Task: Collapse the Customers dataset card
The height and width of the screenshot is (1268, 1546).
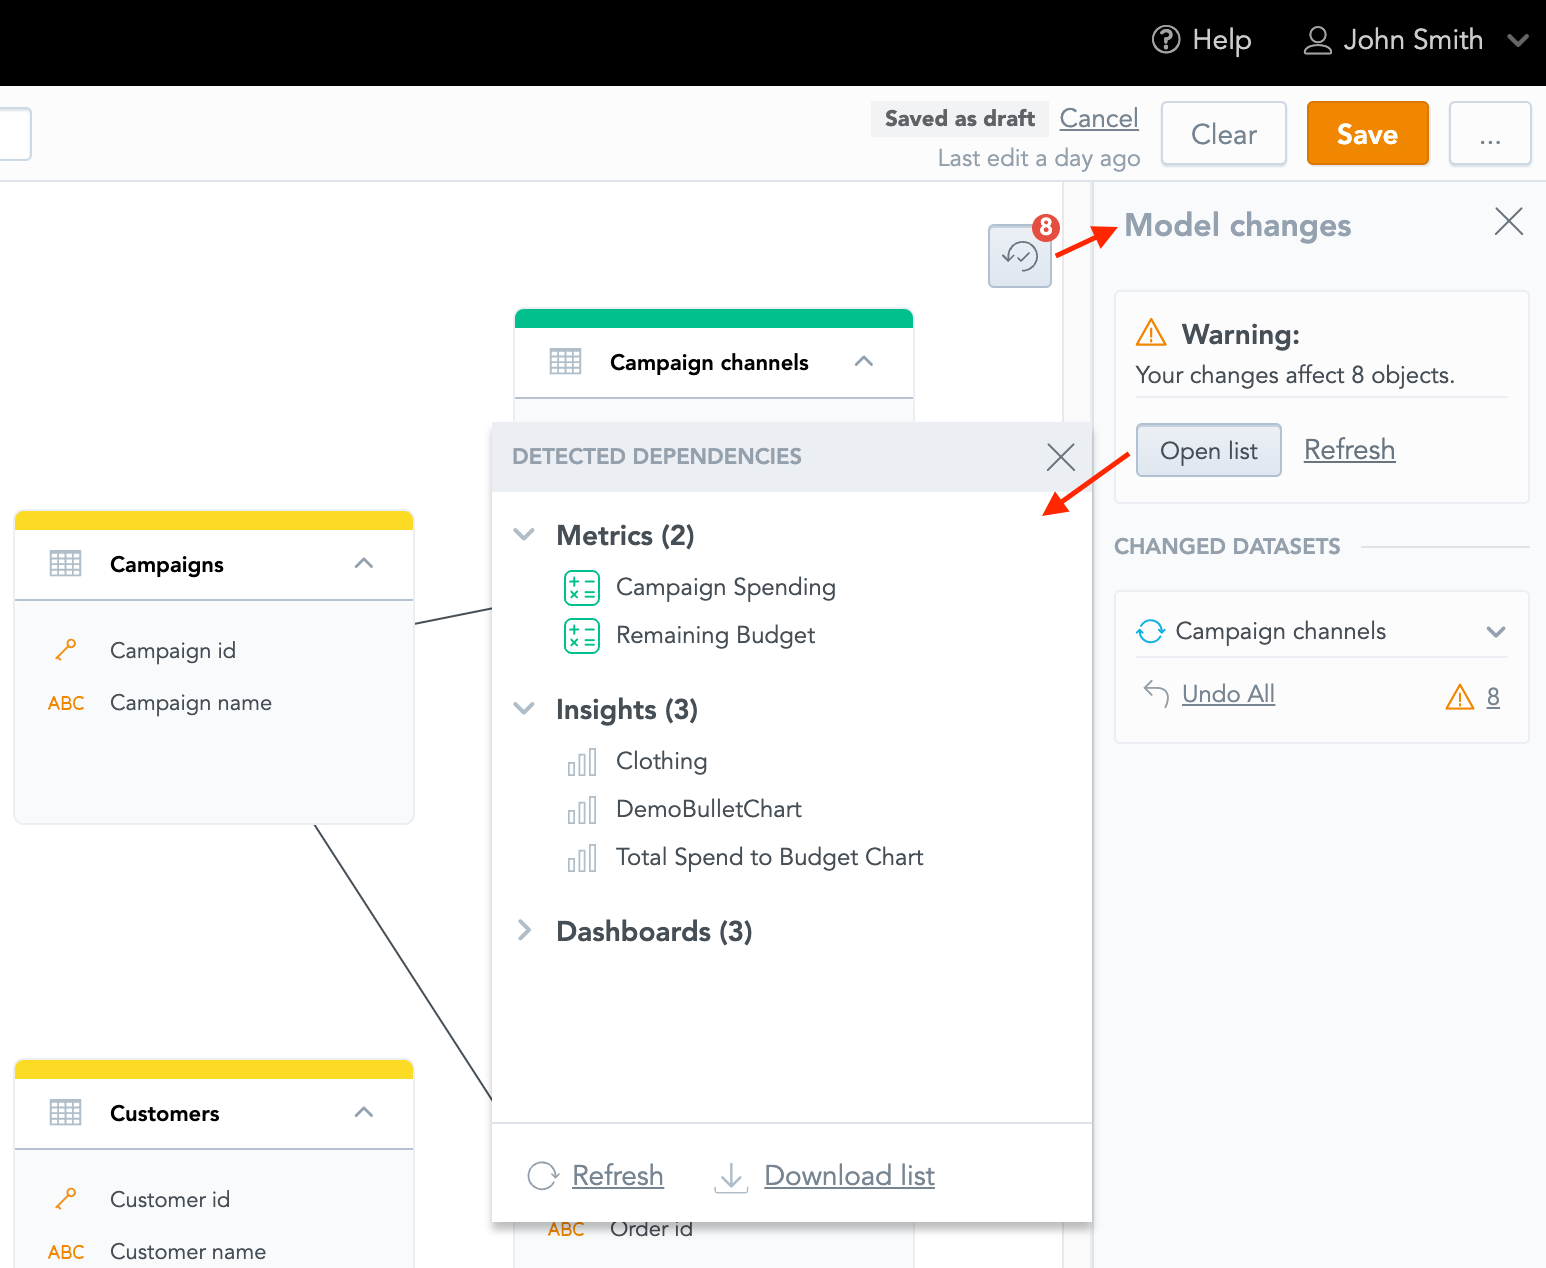Action: click(x=364, y=1113)
